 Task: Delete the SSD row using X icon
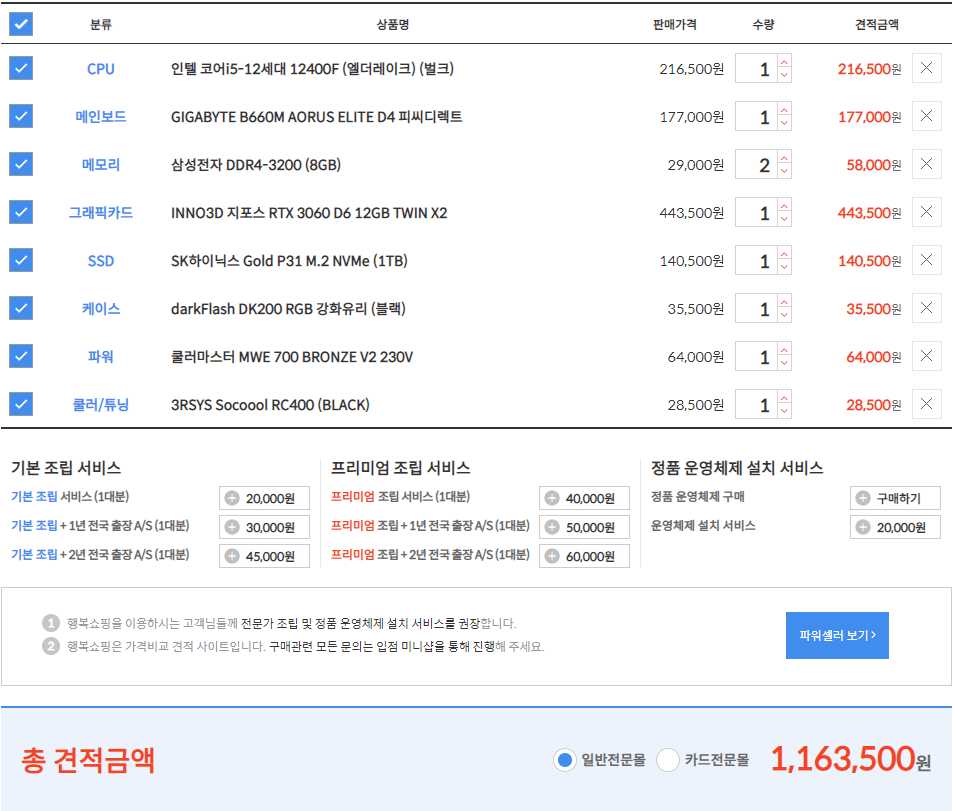[x=926, y=261]
